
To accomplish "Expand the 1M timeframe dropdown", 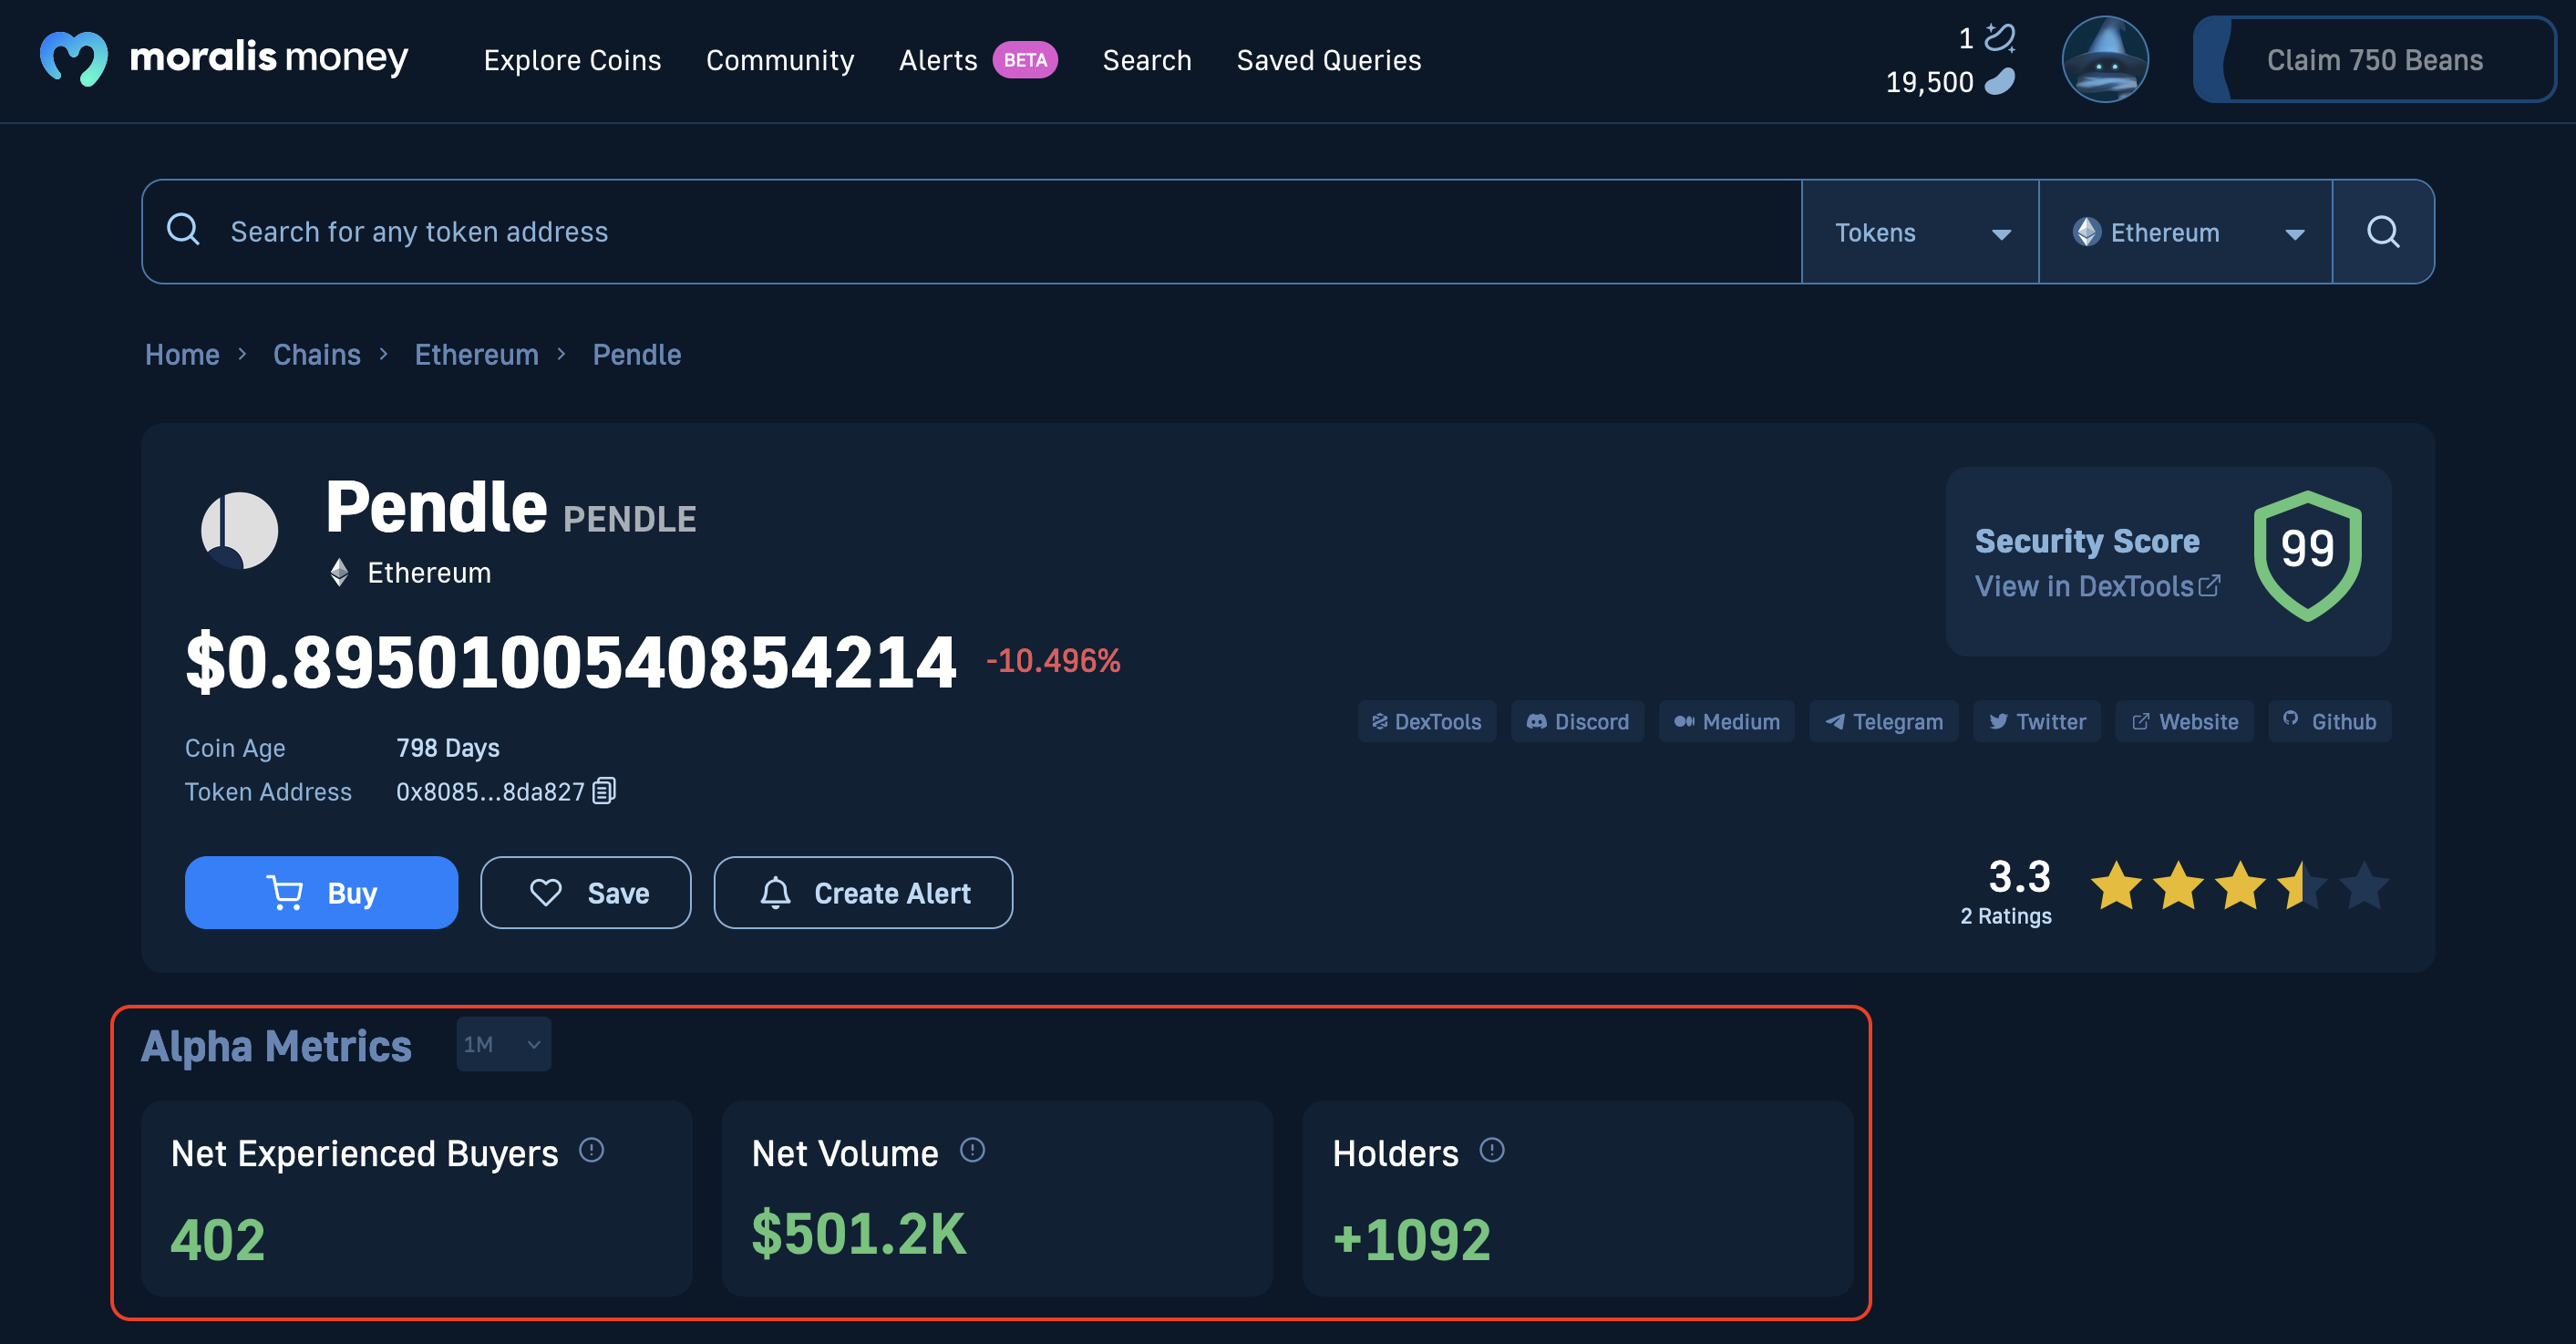I will point(503,1044).
